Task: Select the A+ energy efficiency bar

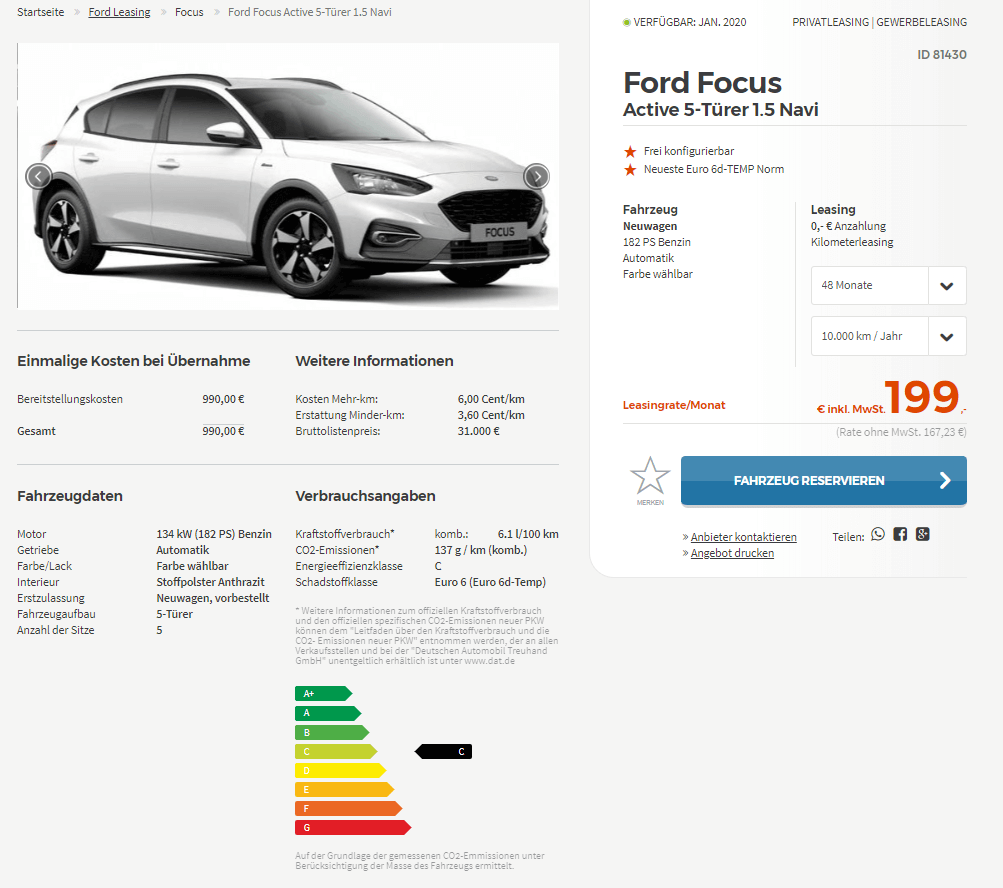Action: 322,694
